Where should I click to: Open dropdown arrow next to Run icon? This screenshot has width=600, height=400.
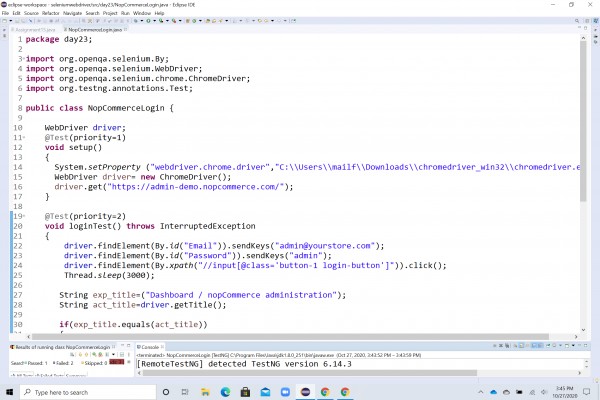(155, 21)
